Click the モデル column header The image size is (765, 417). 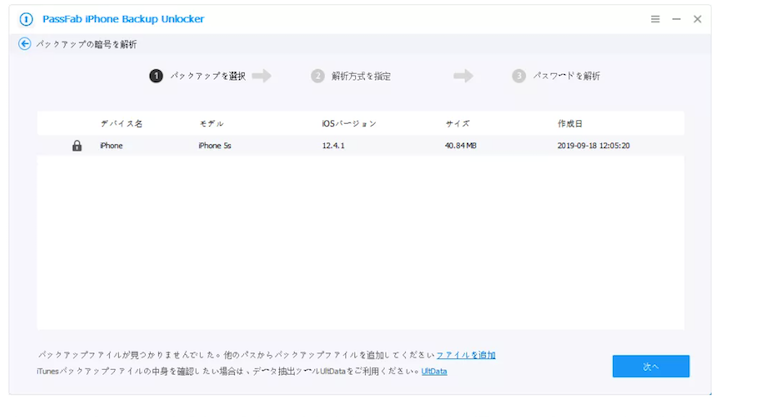[211, 124]
